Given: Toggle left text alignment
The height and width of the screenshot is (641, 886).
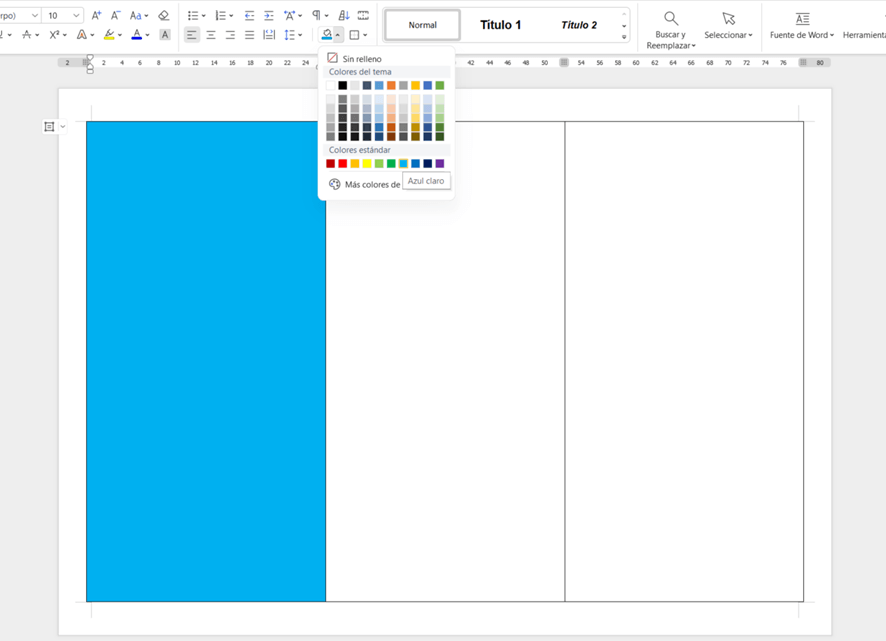Looking at the screenshot, I should click(x=192, y=35).
